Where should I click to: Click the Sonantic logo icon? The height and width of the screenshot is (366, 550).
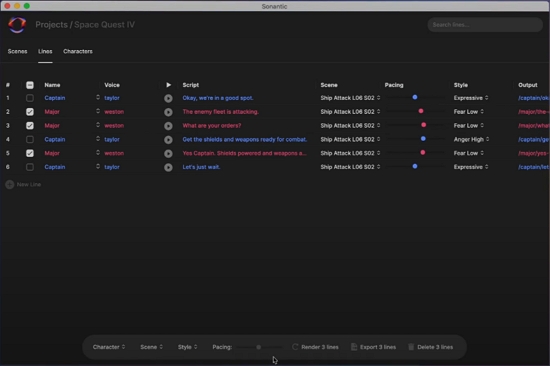coord(17,25)
